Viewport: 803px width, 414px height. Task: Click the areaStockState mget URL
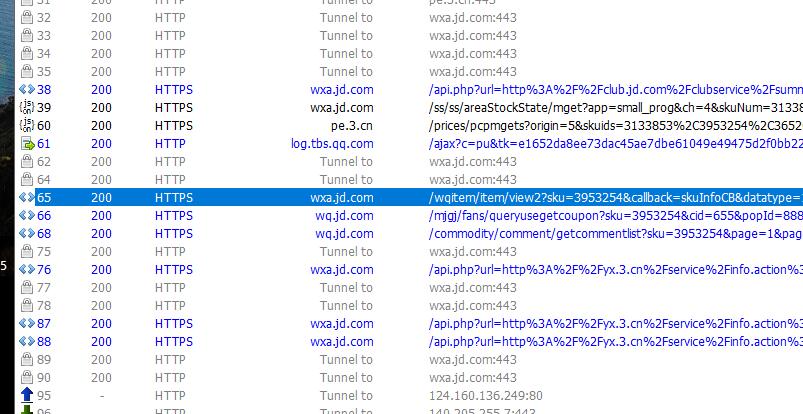tap(616, 108)
